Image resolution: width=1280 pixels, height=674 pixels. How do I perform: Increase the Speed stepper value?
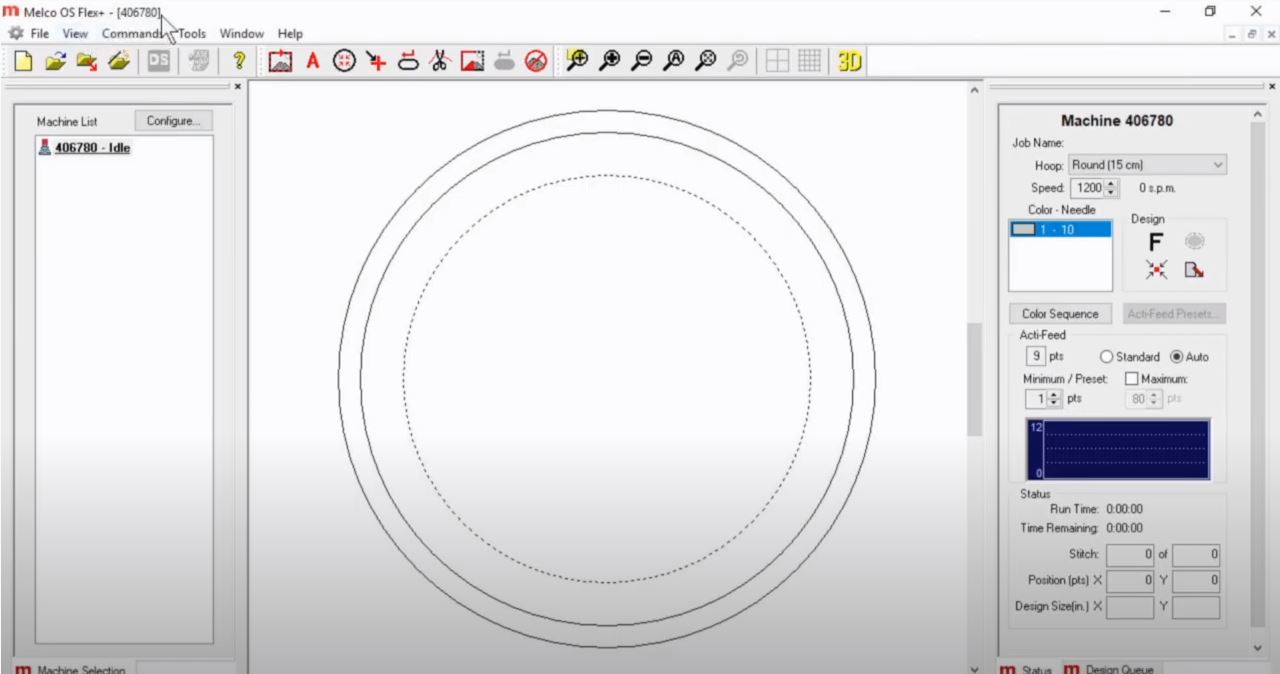pyautogui.click(x=1113, y=183)
